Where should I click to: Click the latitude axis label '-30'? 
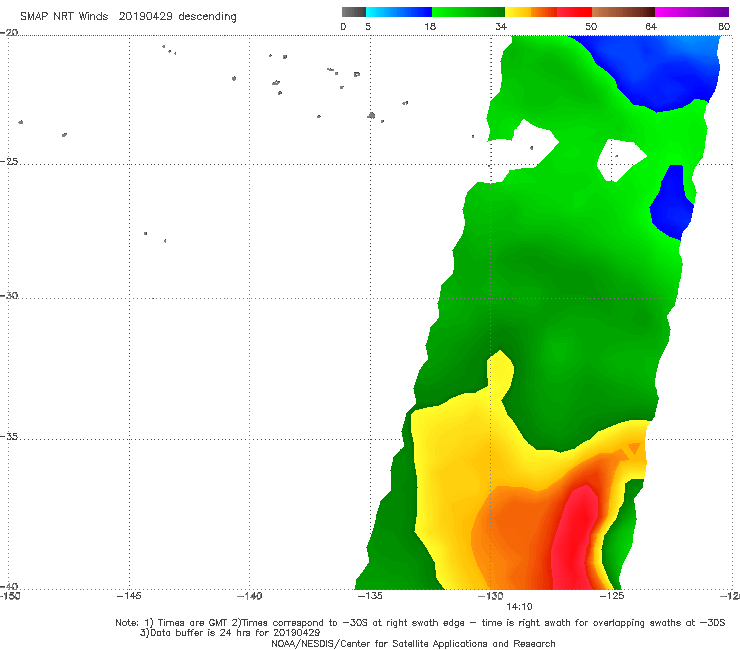point(9,295)
